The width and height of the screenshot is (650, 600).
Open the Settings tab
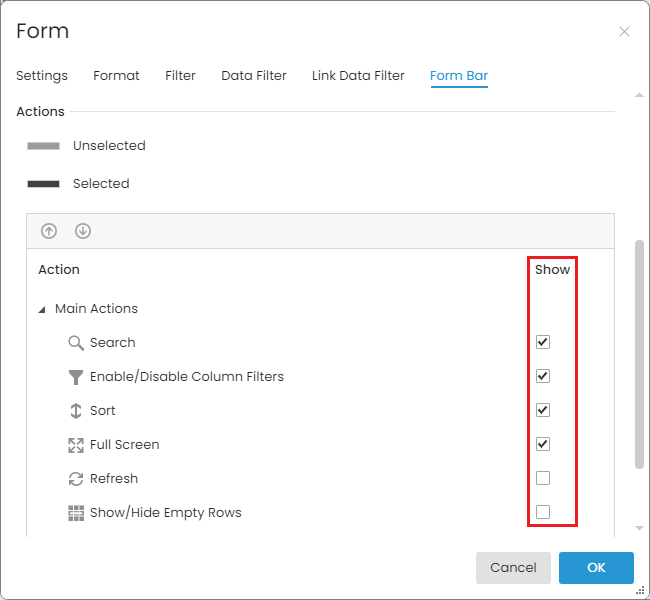tap(42, 75)
